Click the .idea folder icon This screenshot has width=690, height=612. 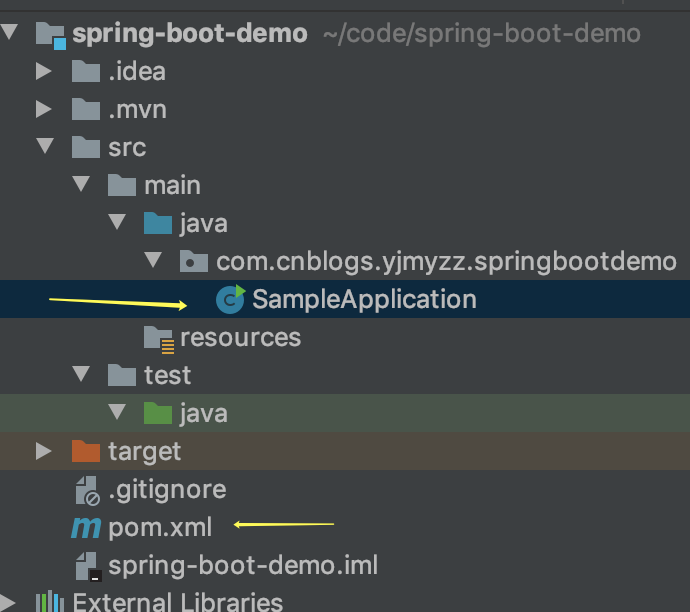point(86,72)
